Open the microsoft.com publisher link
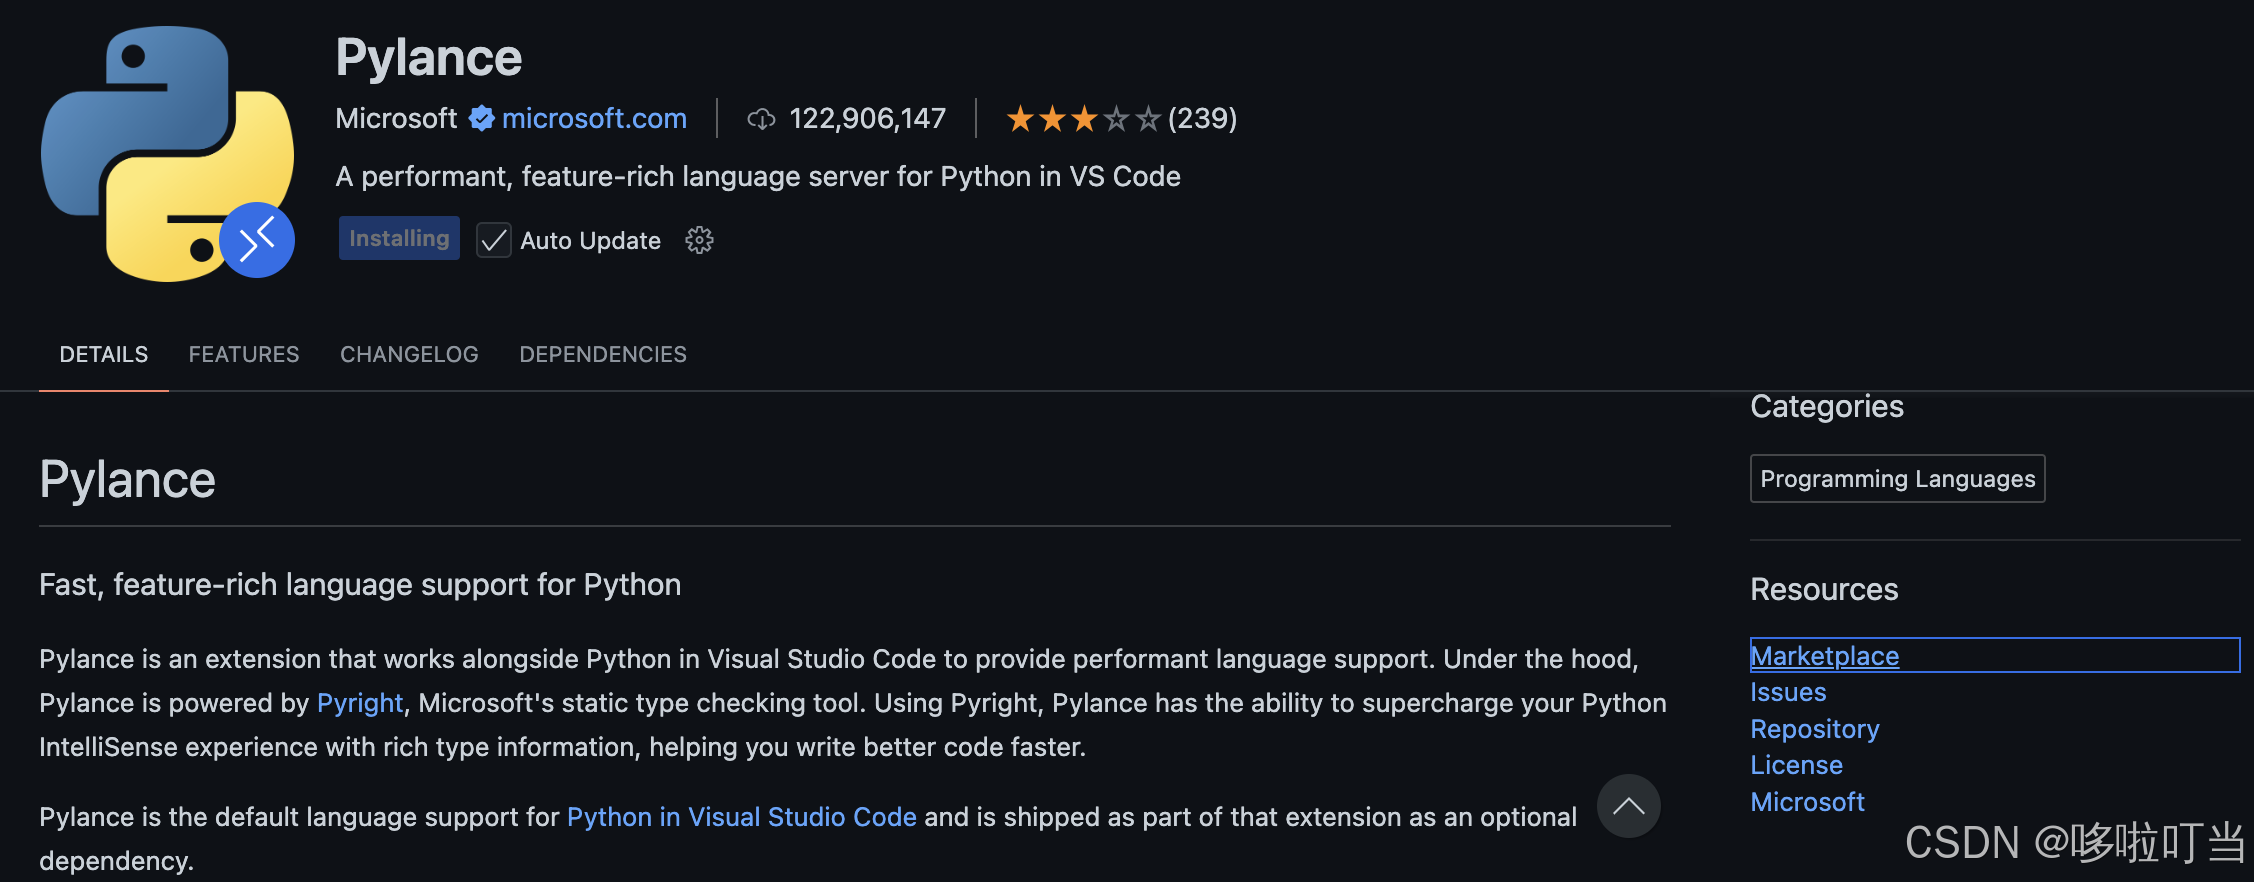2254x882 pixels. [594, 118]
